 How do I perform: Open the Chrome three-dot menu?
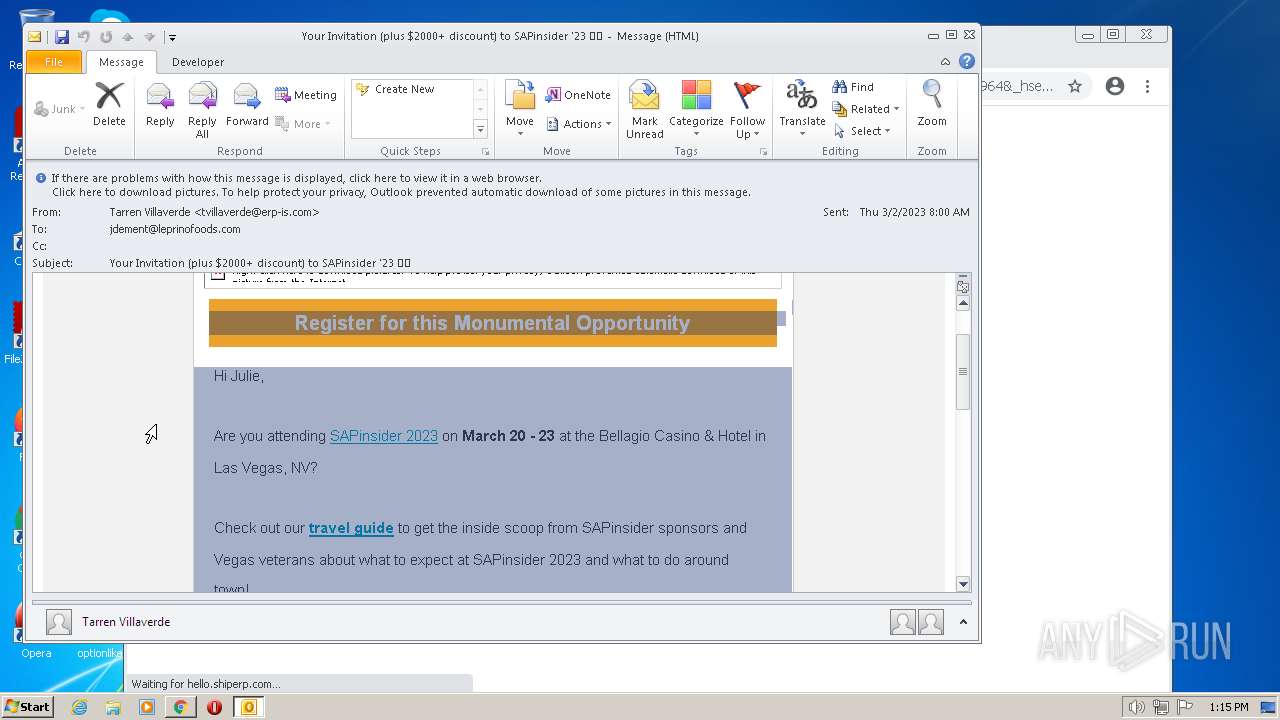[x=1147, y=87]
